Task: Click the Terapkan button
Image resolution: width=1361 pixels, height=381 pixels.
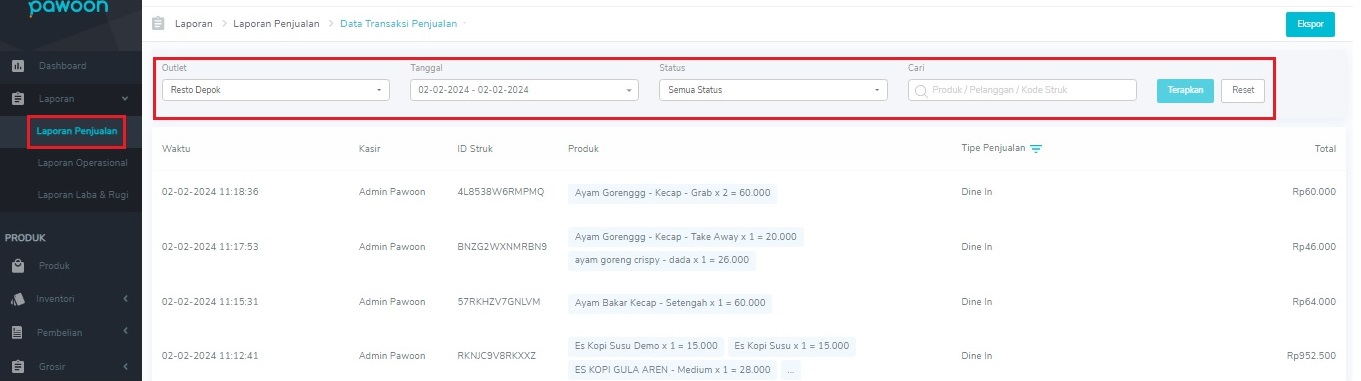Action: (x=1185, y=90)
